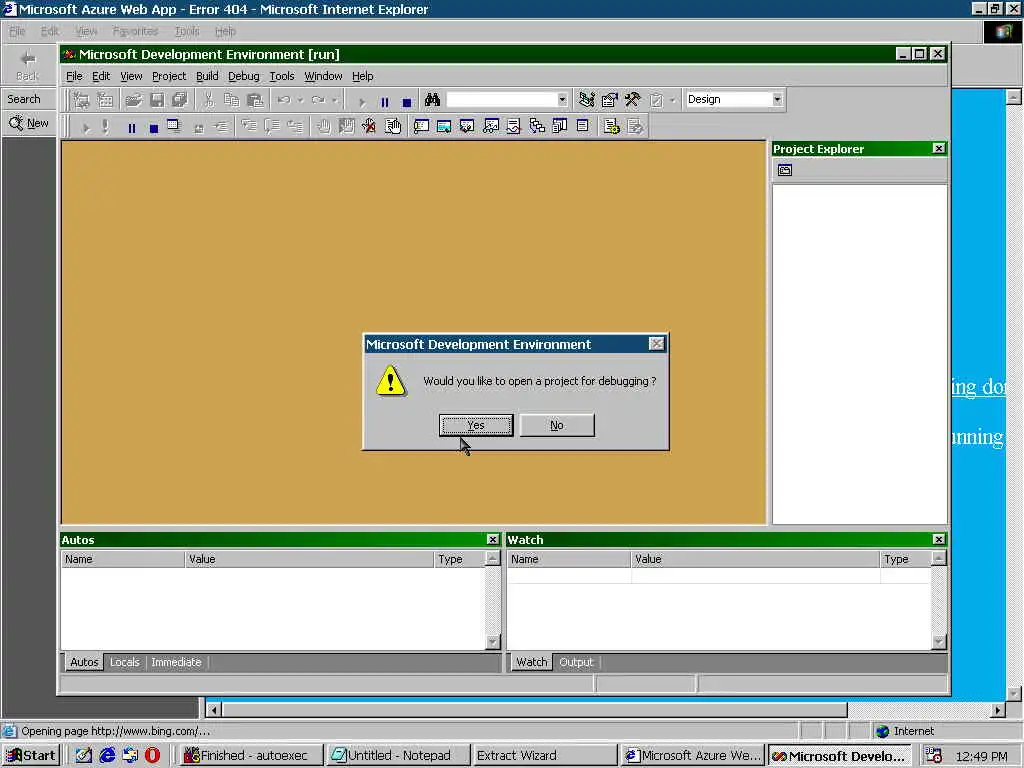Image resolution: width=1024 pixels, height=768 pixels.
Task: Click the Add Item toolbar icon
Action: (x=105, y=100)
